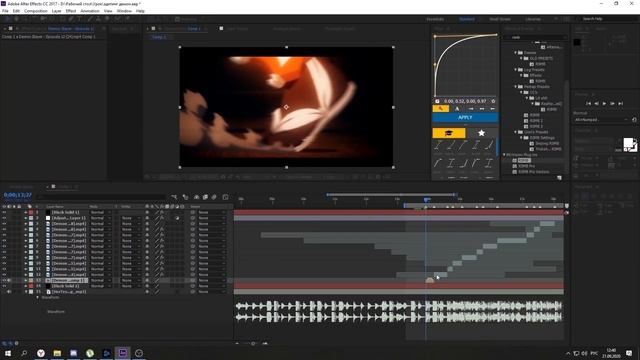Viewport: 640px width, 360px height.
Task: Select the first easing preset in bottom row
Action: (438, 164)
